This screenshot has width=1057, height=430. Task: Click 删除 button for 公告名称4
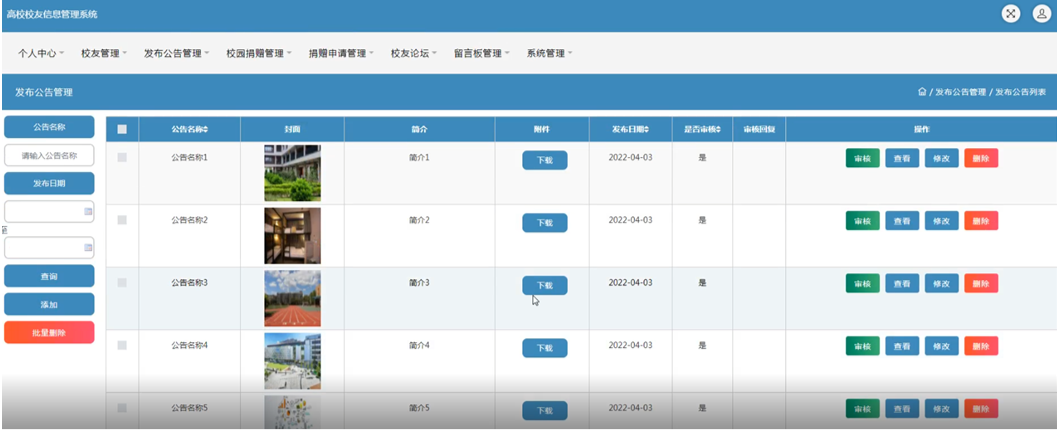coord(982,346)
